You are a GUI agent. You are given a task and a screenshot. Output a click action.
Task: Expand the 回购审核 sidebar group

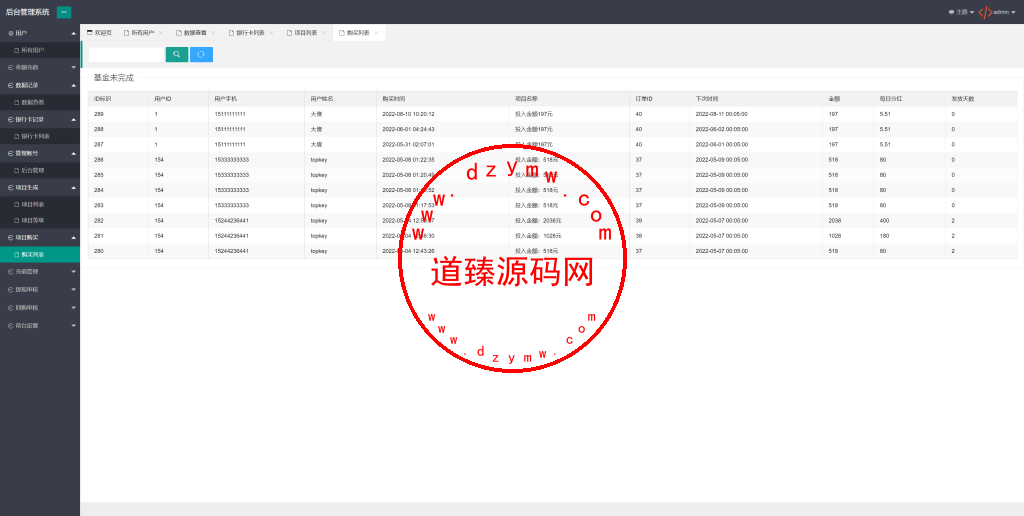(x=40, y=307)
